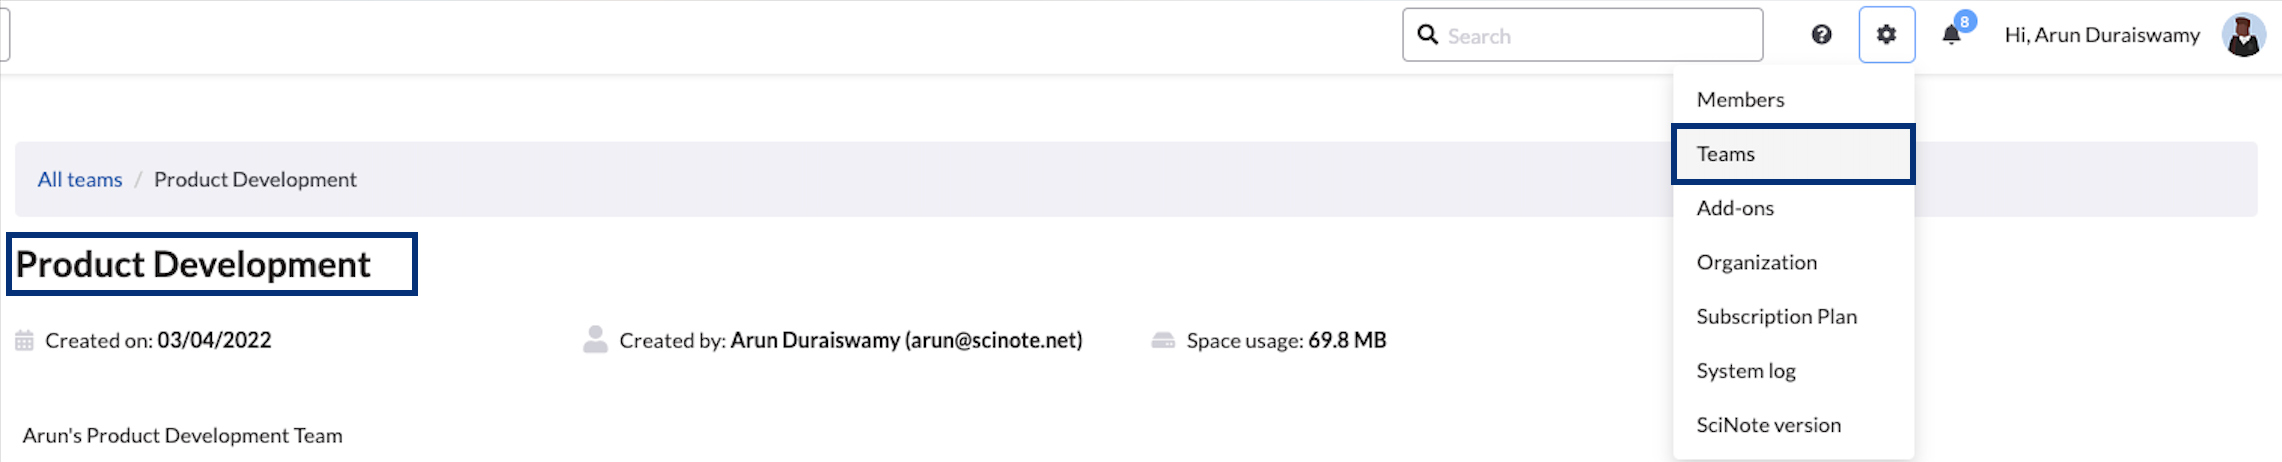The width and height of the screenshot is (2282, 462).
Task: Click the settings gear icon
Action: (x=1886, y=35)
